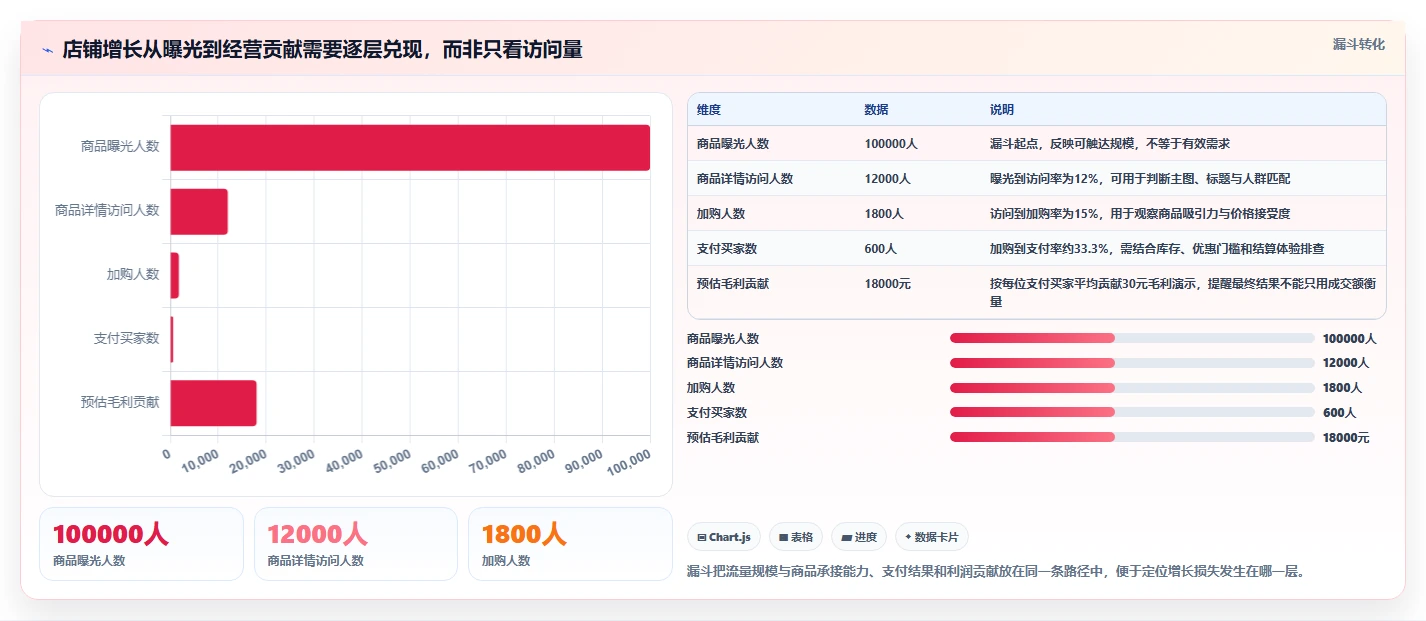
Task: Click table cell 18000元
Action: 888,284
